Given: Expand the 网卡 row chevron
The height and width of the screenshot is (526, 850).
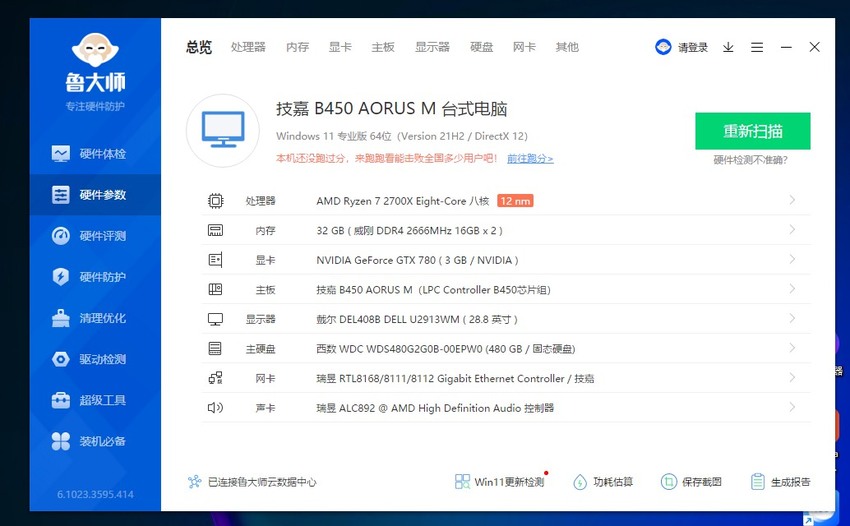Looking at the screenshot, I should tap(792, 377).
